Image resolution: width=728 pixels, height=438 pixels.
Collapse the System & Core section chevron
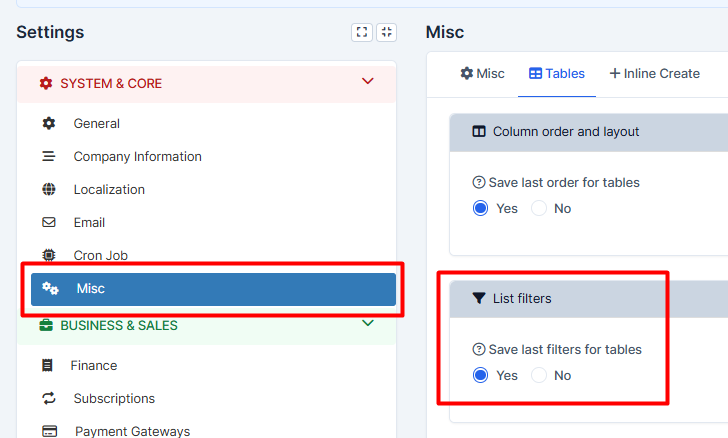[368, 81]
